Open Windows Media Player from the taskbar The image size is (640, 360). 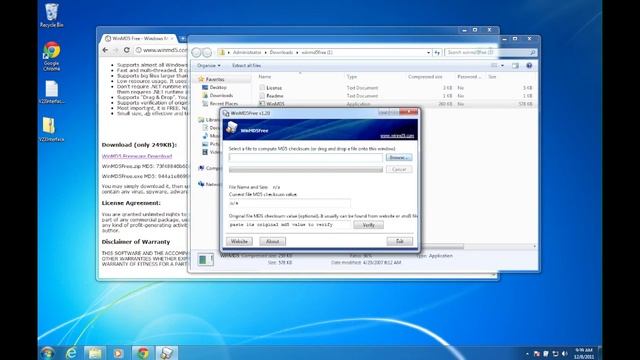point(118,353)
